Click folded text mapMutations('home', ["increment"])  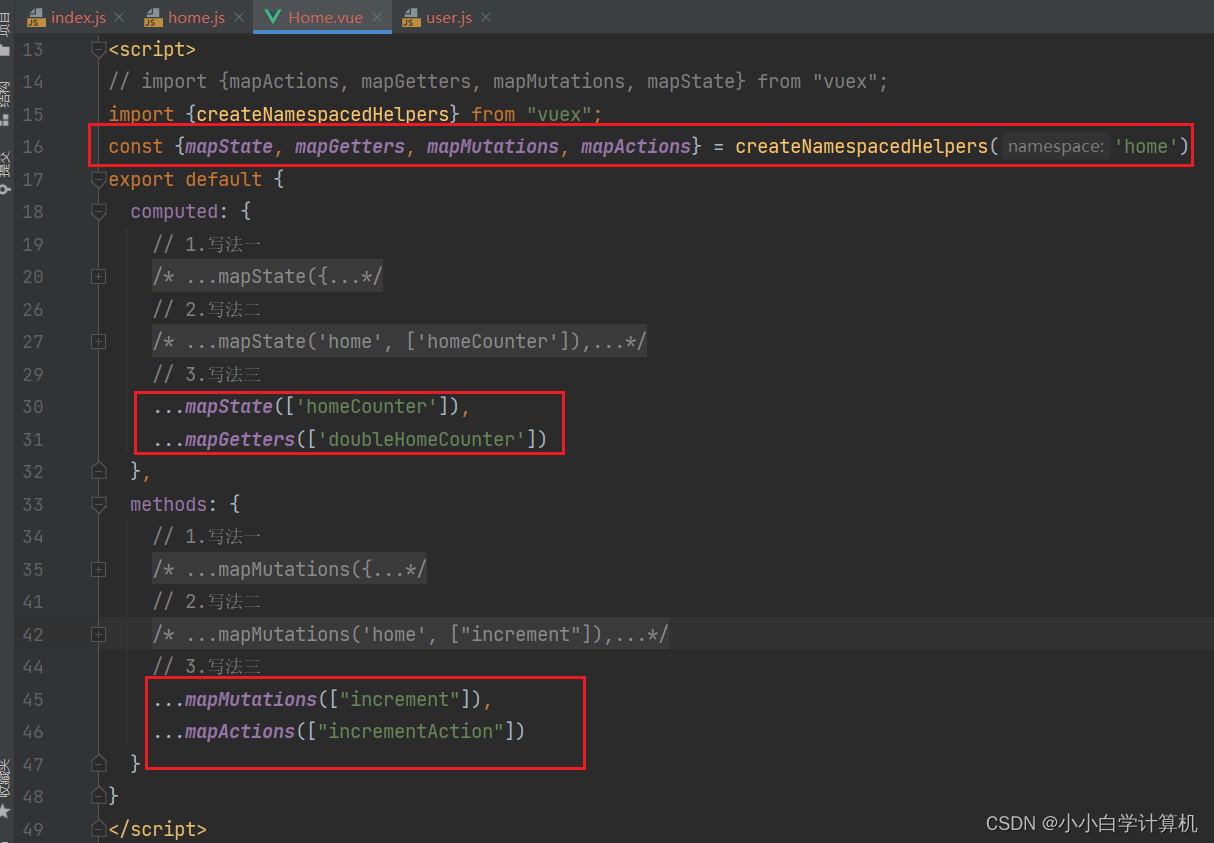tap(410, 634)
